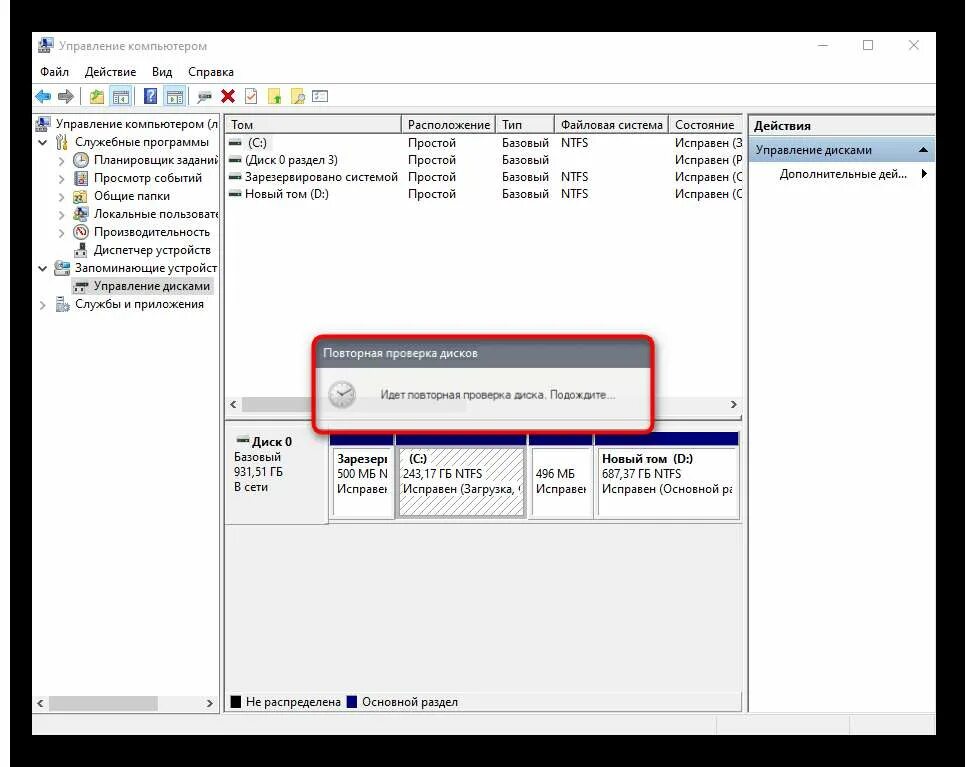Sort by the Состояние column header

click(x=705, y=125)
